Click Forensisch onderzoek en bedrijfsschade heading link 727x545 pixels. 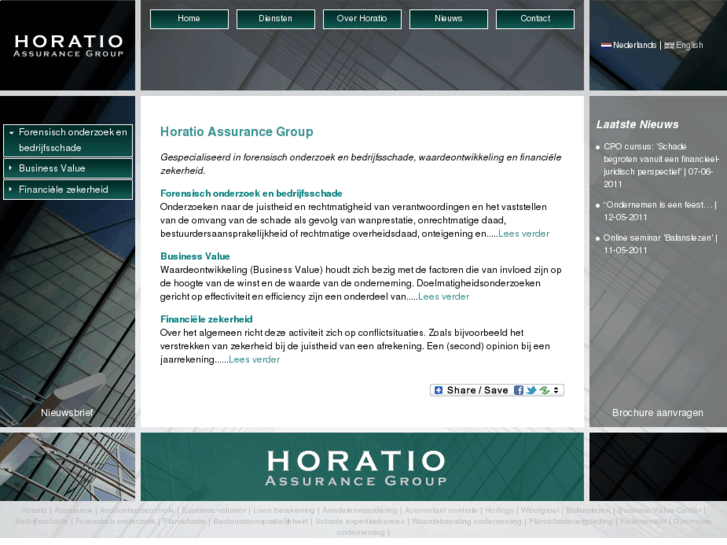point(251,193)
